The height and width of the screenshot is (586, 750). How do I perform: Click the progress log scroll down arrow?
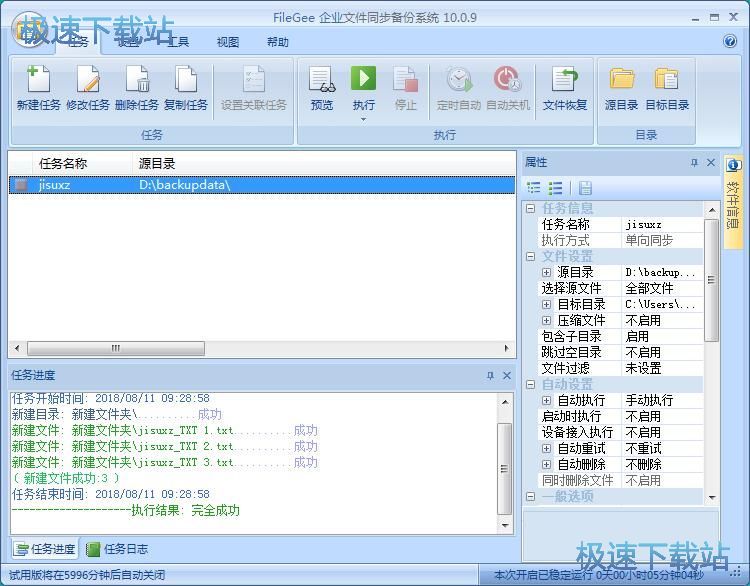click(x=505, y=525)
